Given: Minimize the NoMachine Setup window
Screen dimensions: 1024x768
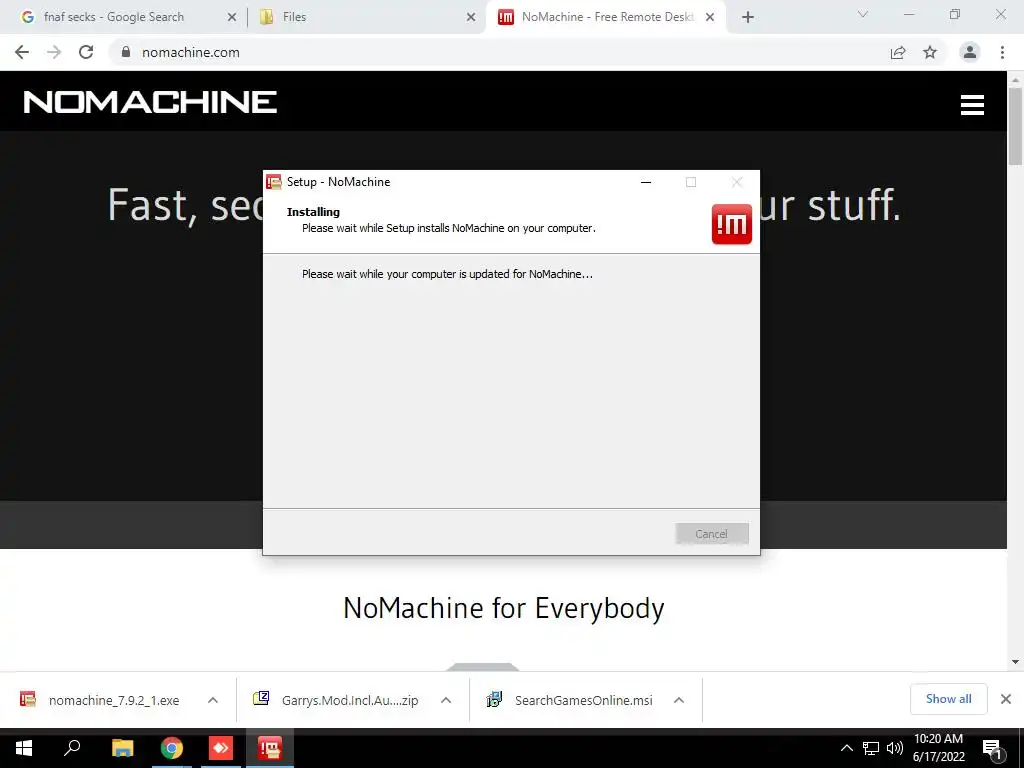Looking at the screenshot, I should point(646,182).
